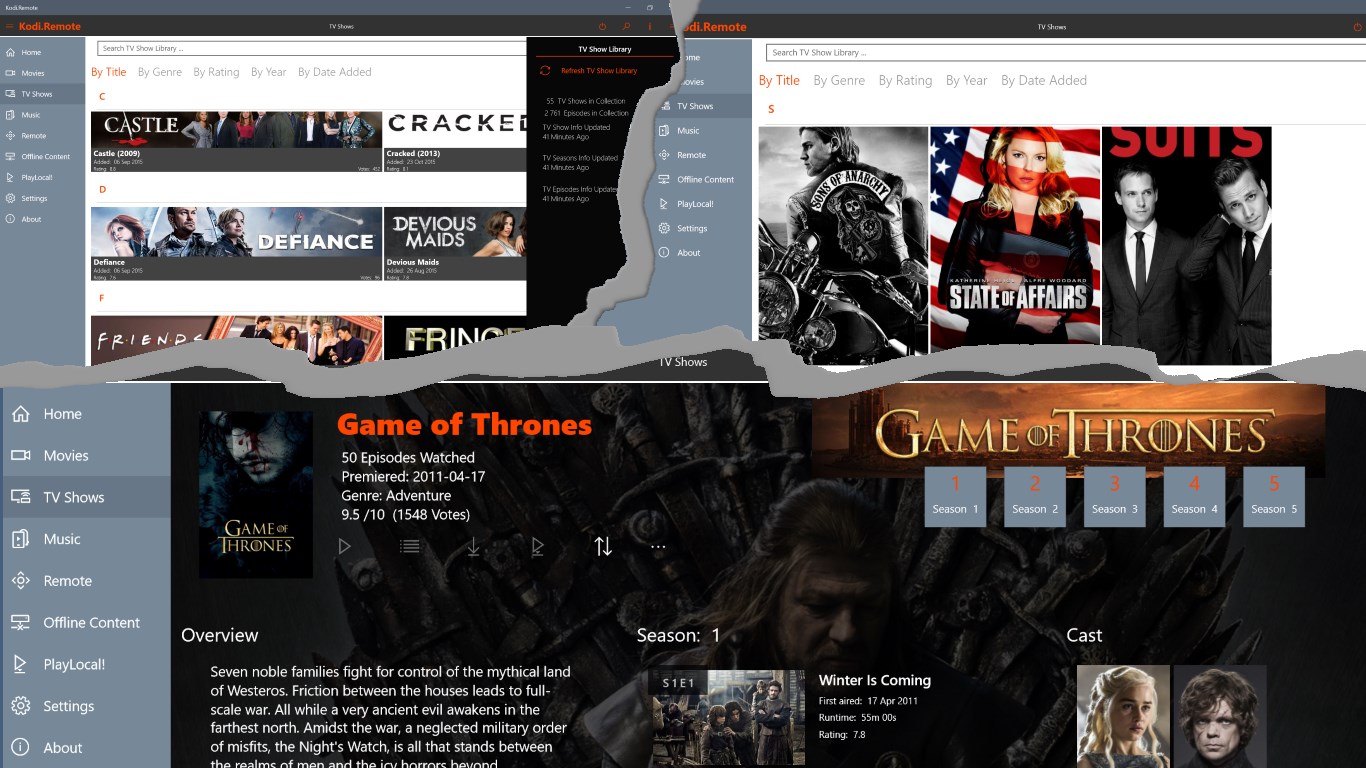
Task: Open Offline Content in Game of Thrones sidebar
Action: coord(85,622)
